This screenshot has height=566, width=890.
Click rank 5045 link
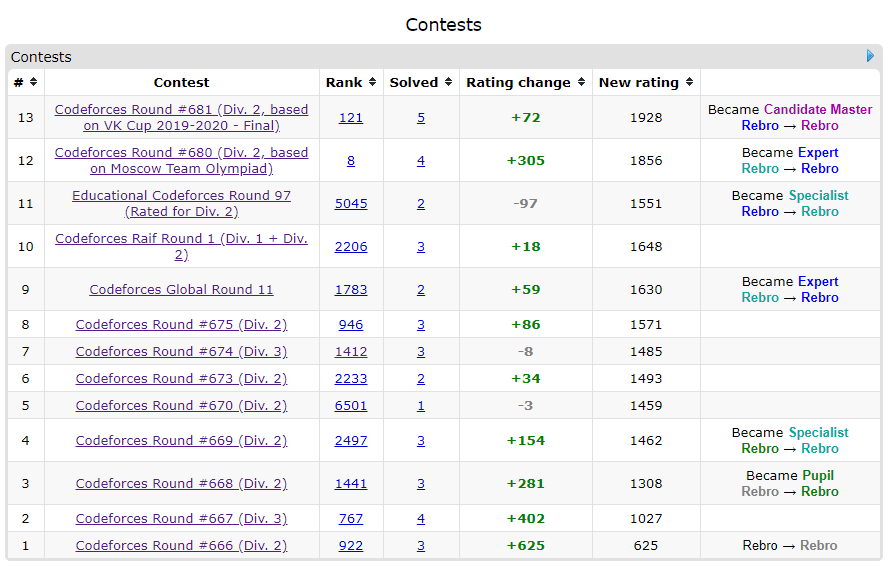351,203
